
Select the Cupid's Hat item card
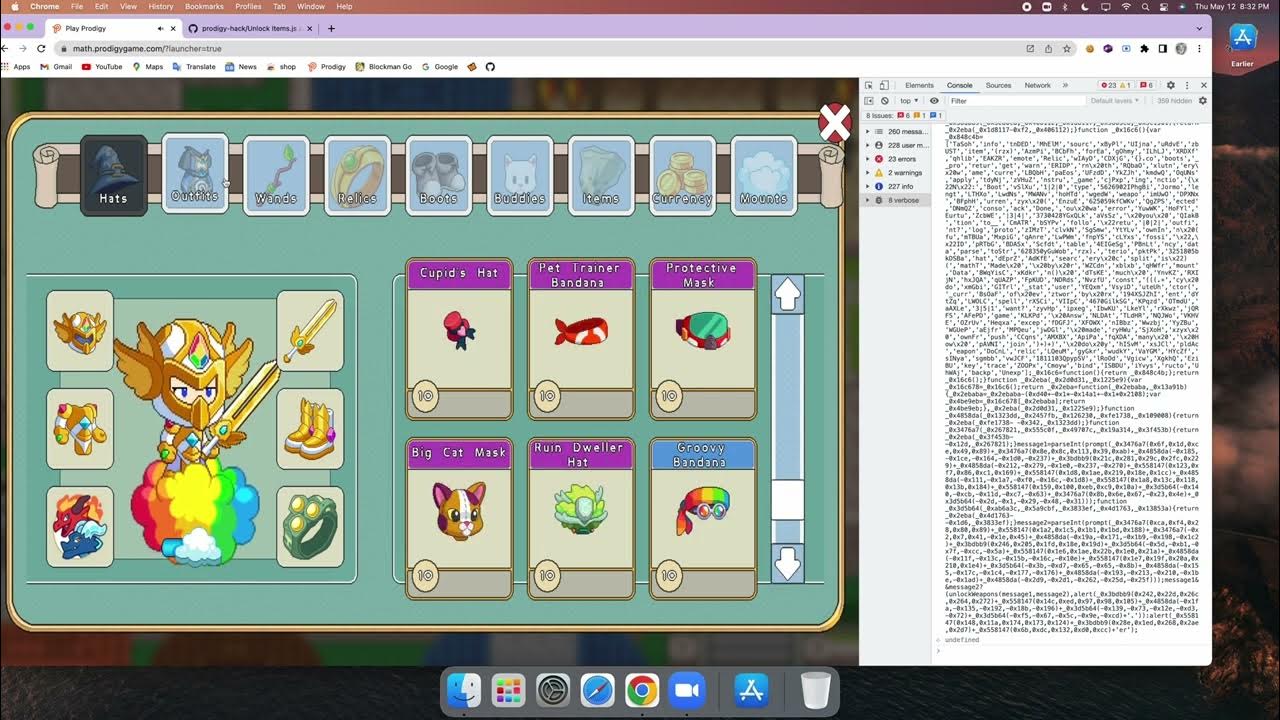point(459,339)
